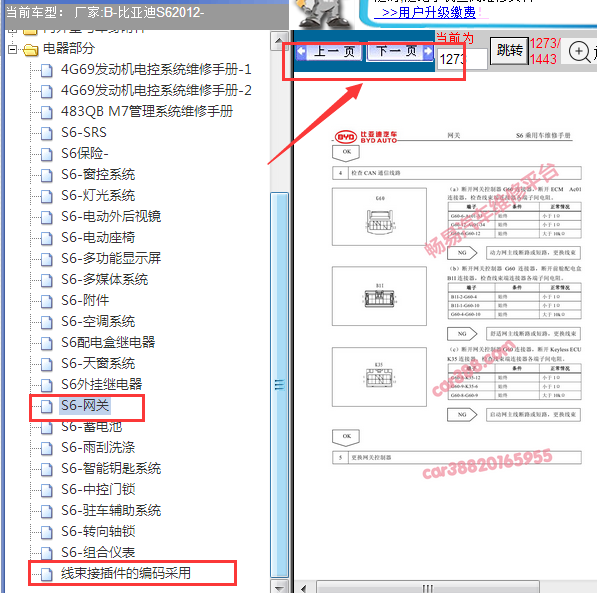Click page icon beside 线束接插件的编码采用
This screenshot has height=593, width=597.
[46, 574]
